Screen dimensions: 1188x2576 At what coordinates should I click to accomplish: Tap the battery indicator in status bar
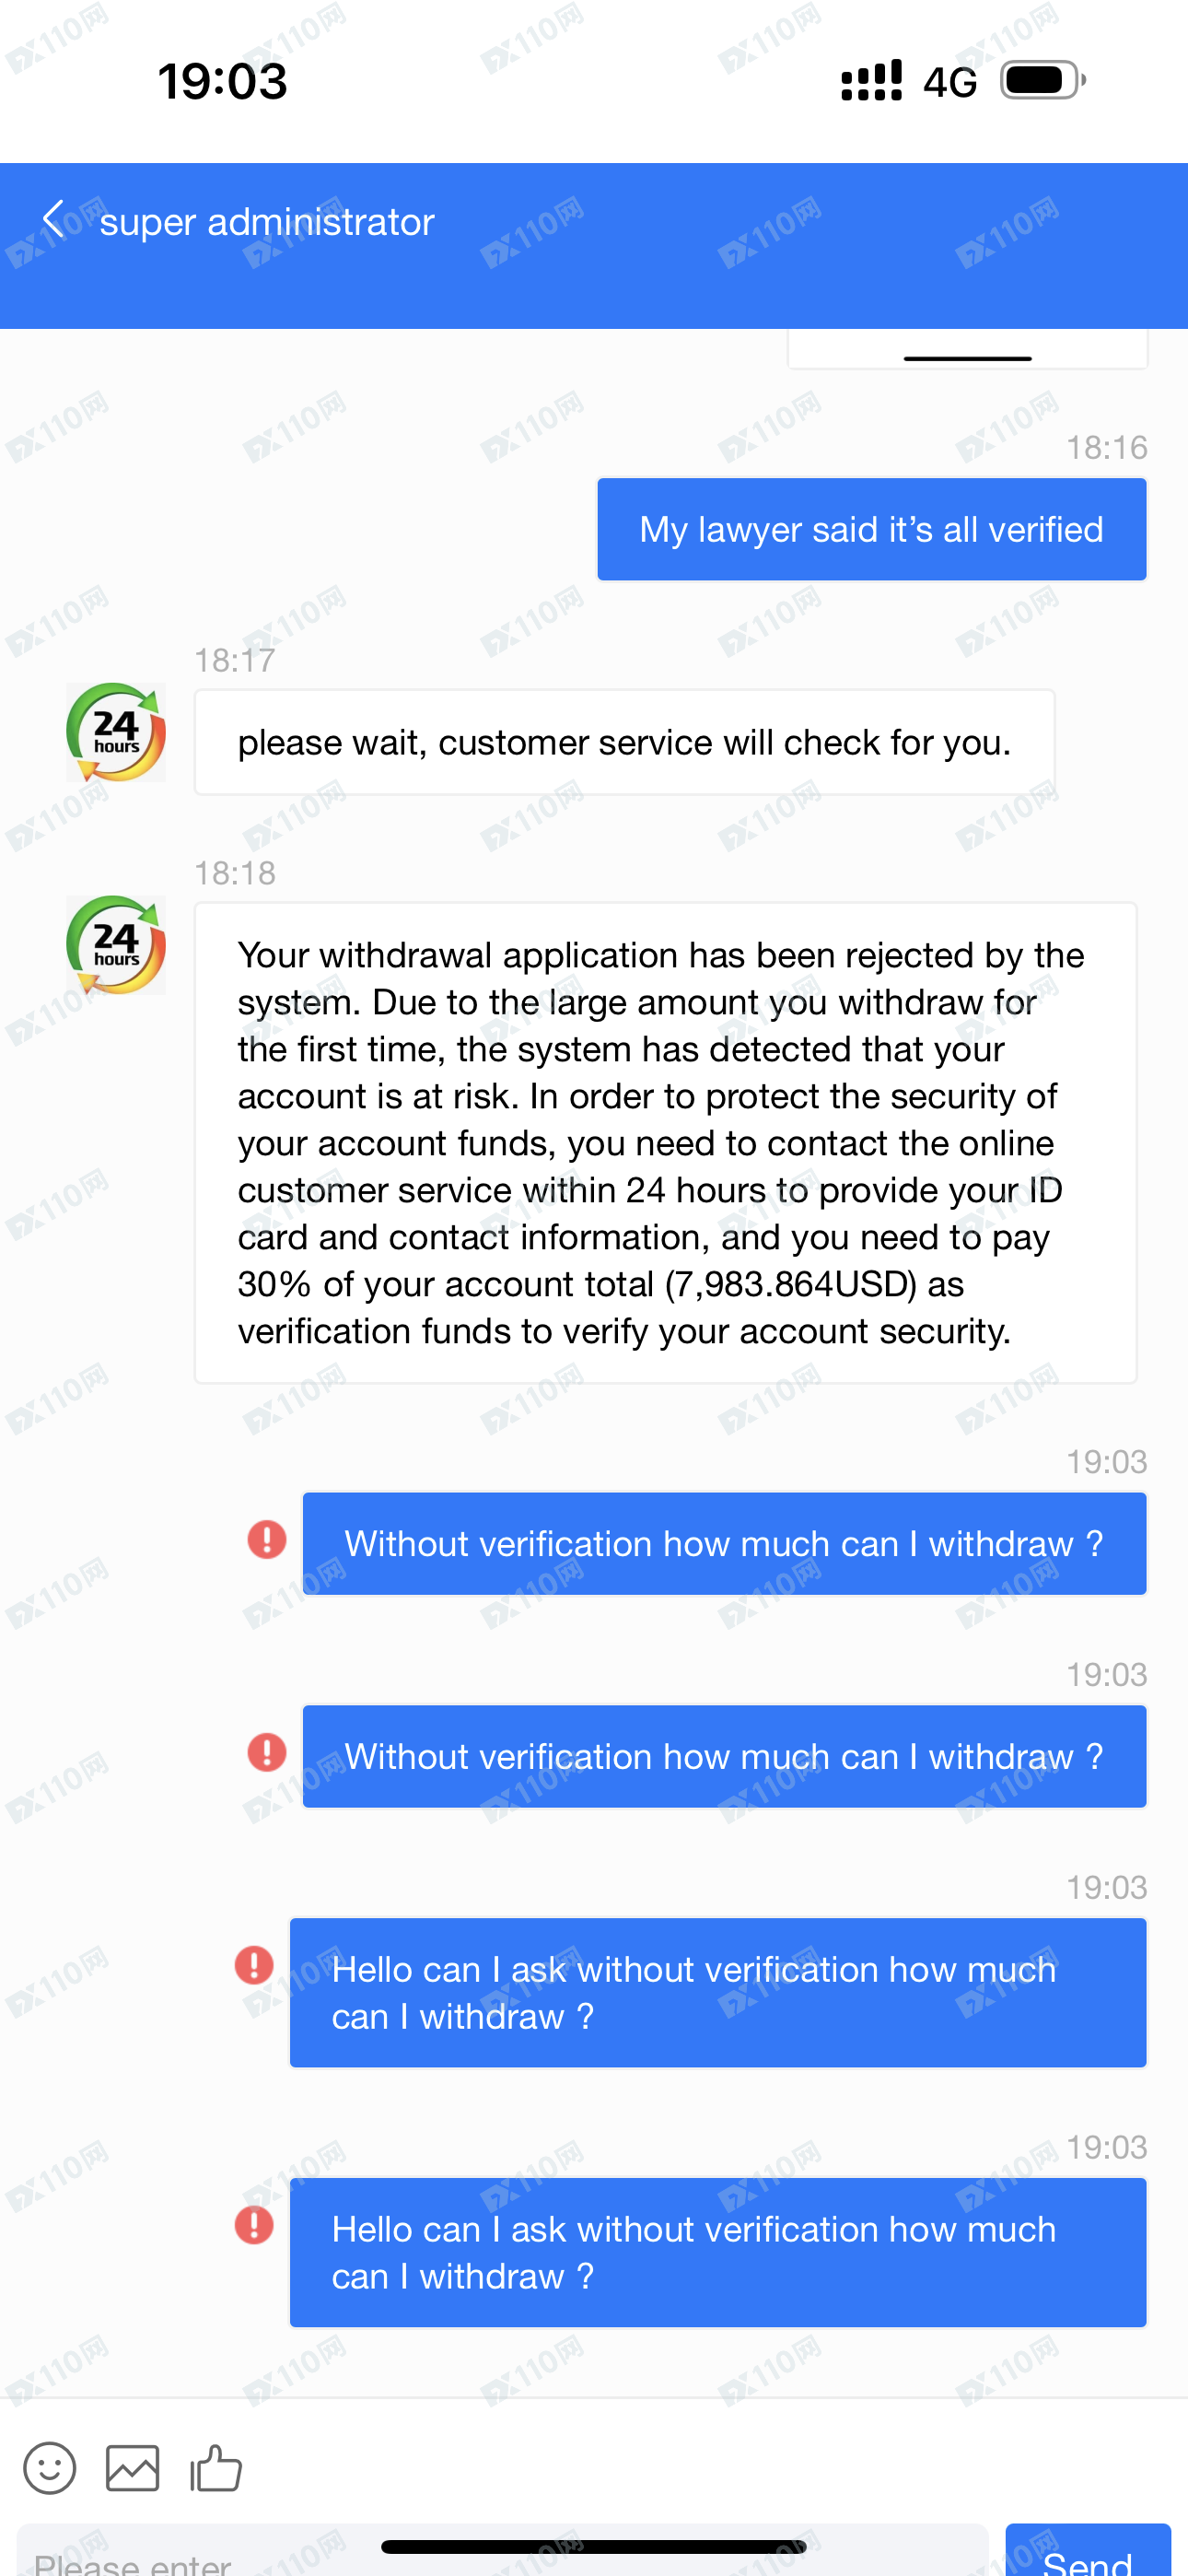pyautogui.click(x=1043, y=80)
